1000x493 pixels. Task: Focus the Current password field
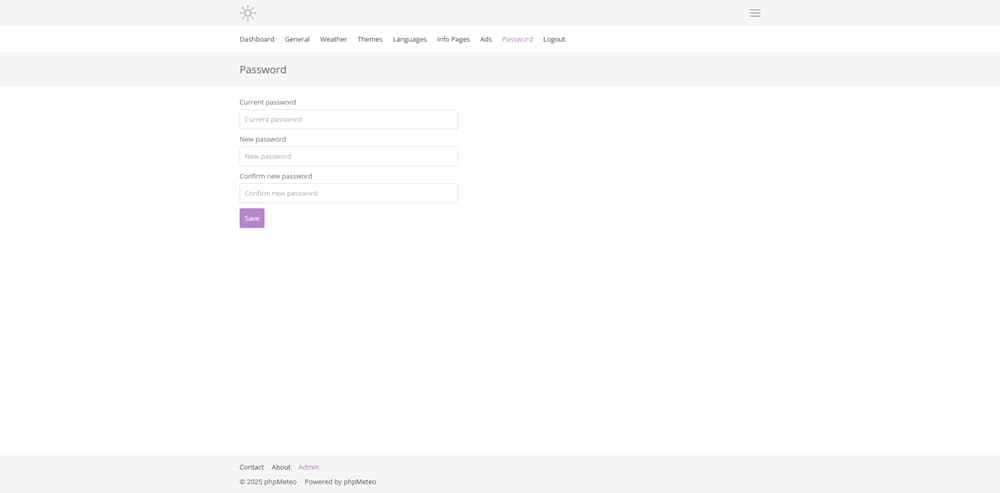coord(349,119)
